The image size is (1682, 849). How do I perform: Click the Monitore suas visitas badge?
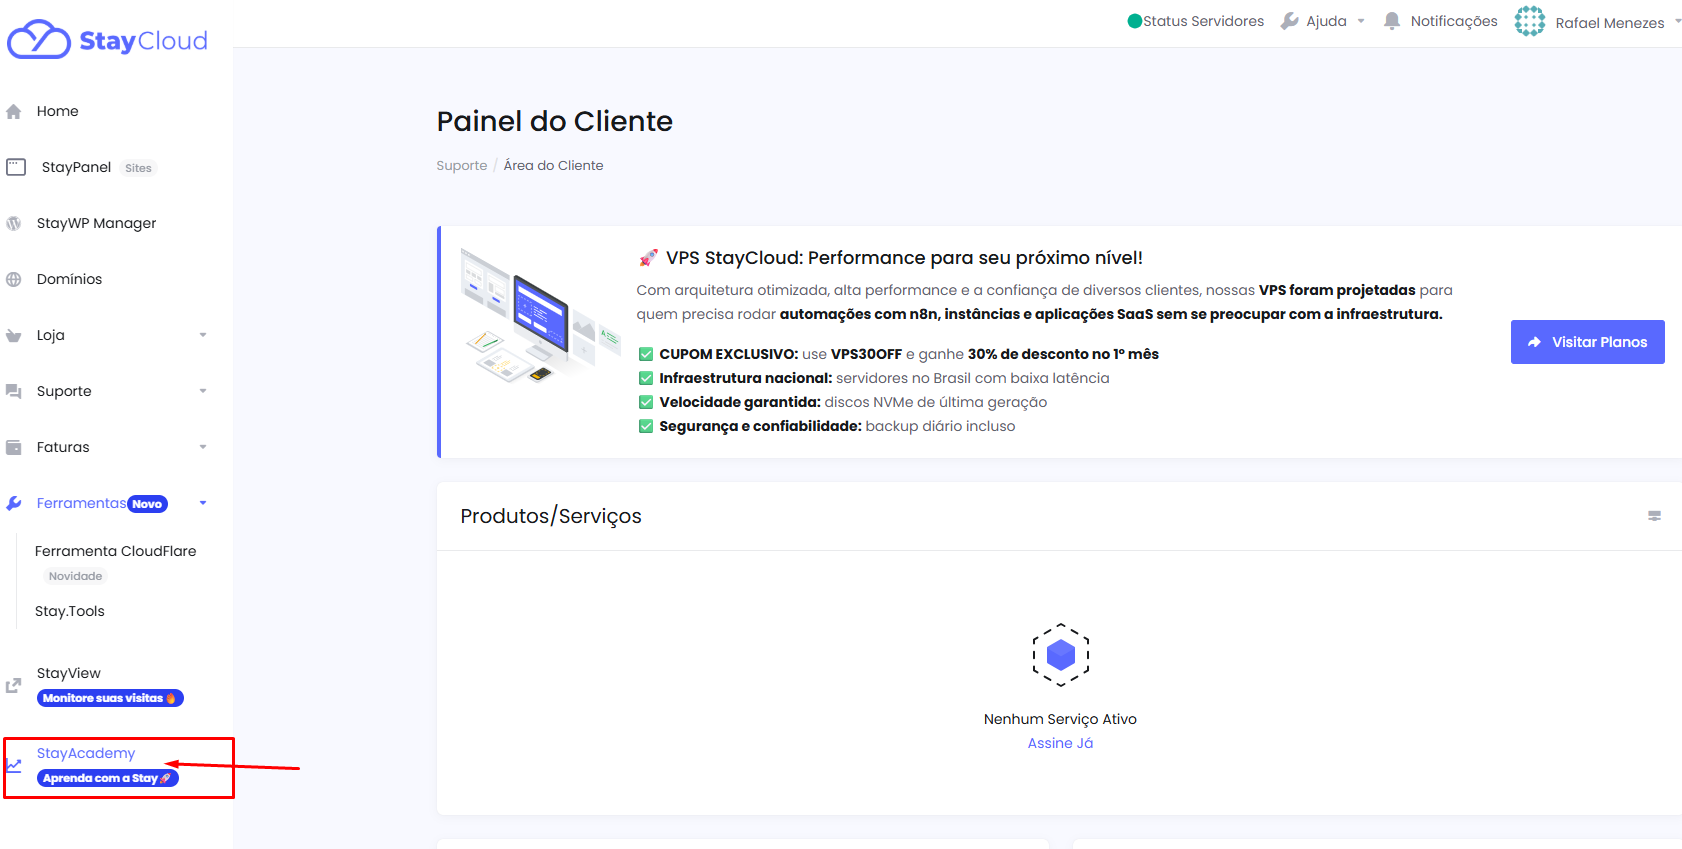point(110,698)
